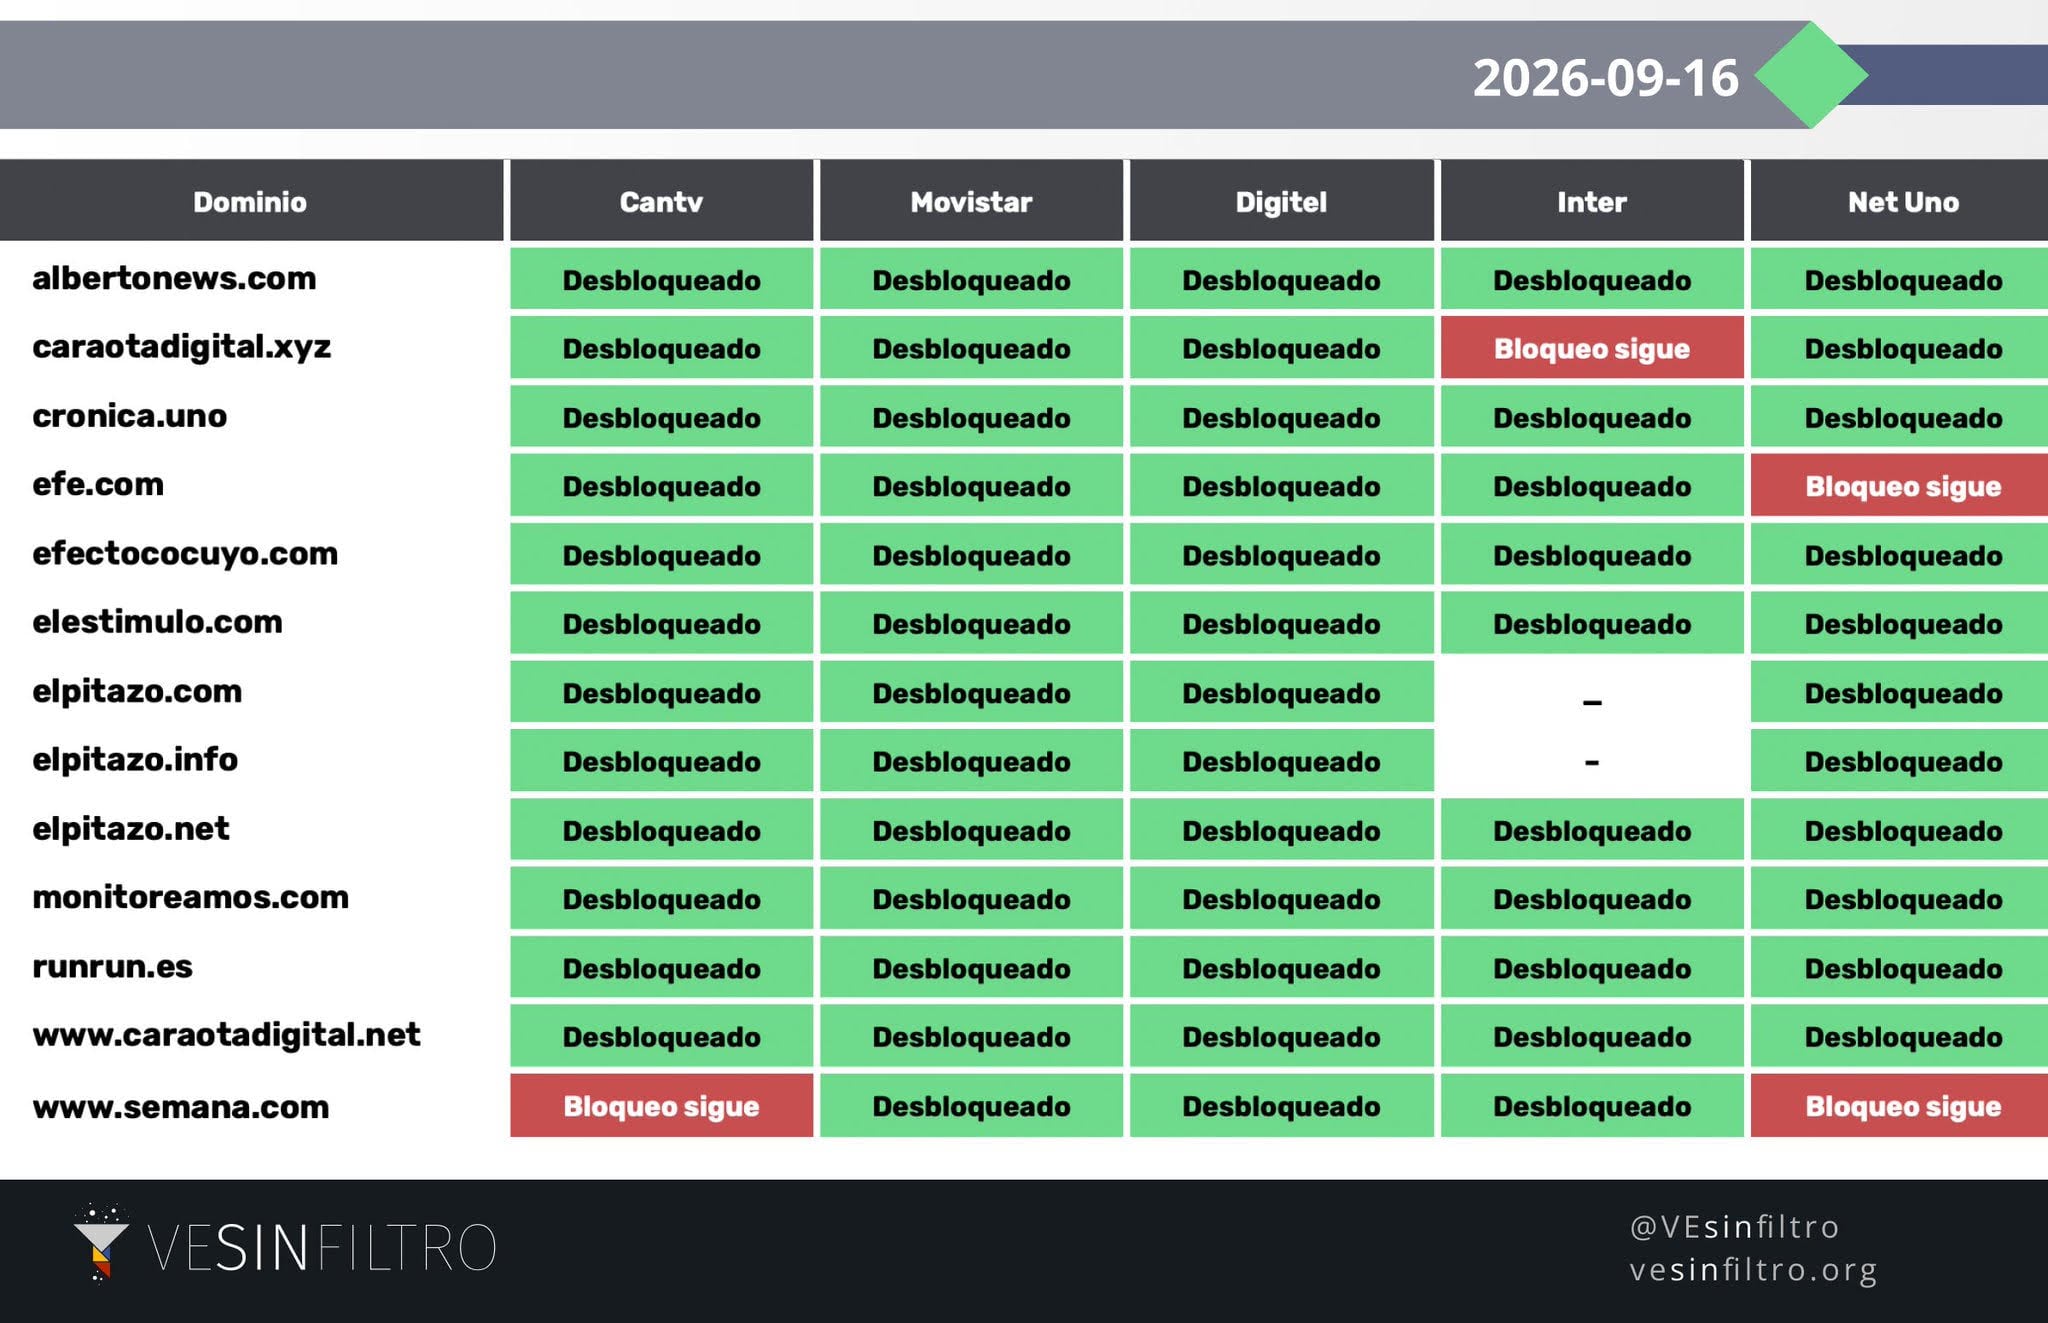
Task: Click the monitoreamos.com domain name
Action: click(190, 897)
